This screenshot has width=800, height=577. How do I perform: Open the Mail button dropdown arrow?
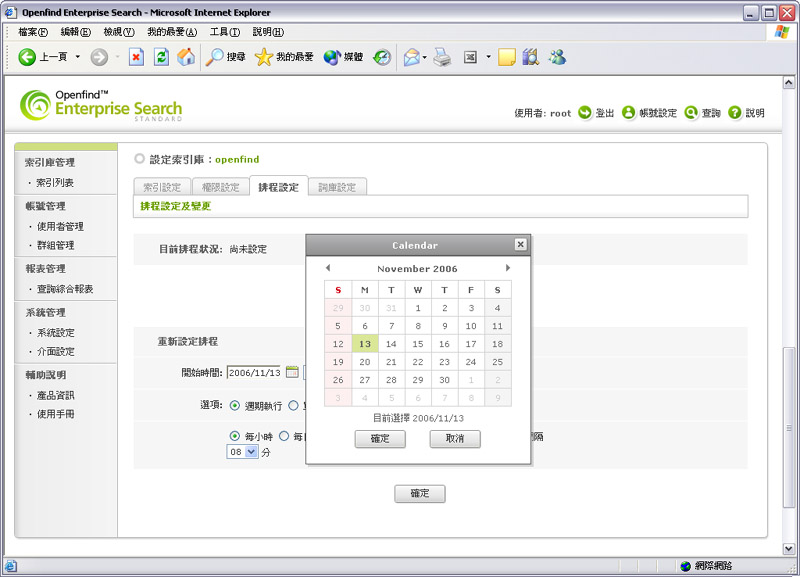click(x=424, y=57)
